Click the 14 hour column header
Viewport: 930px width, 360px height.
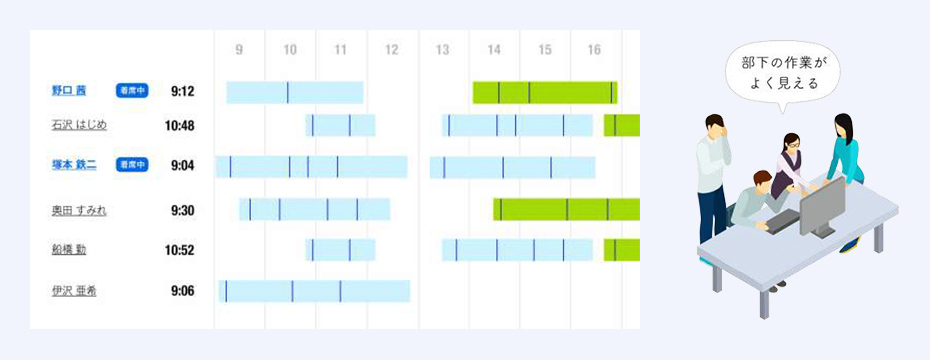click(x=493, y=50)
